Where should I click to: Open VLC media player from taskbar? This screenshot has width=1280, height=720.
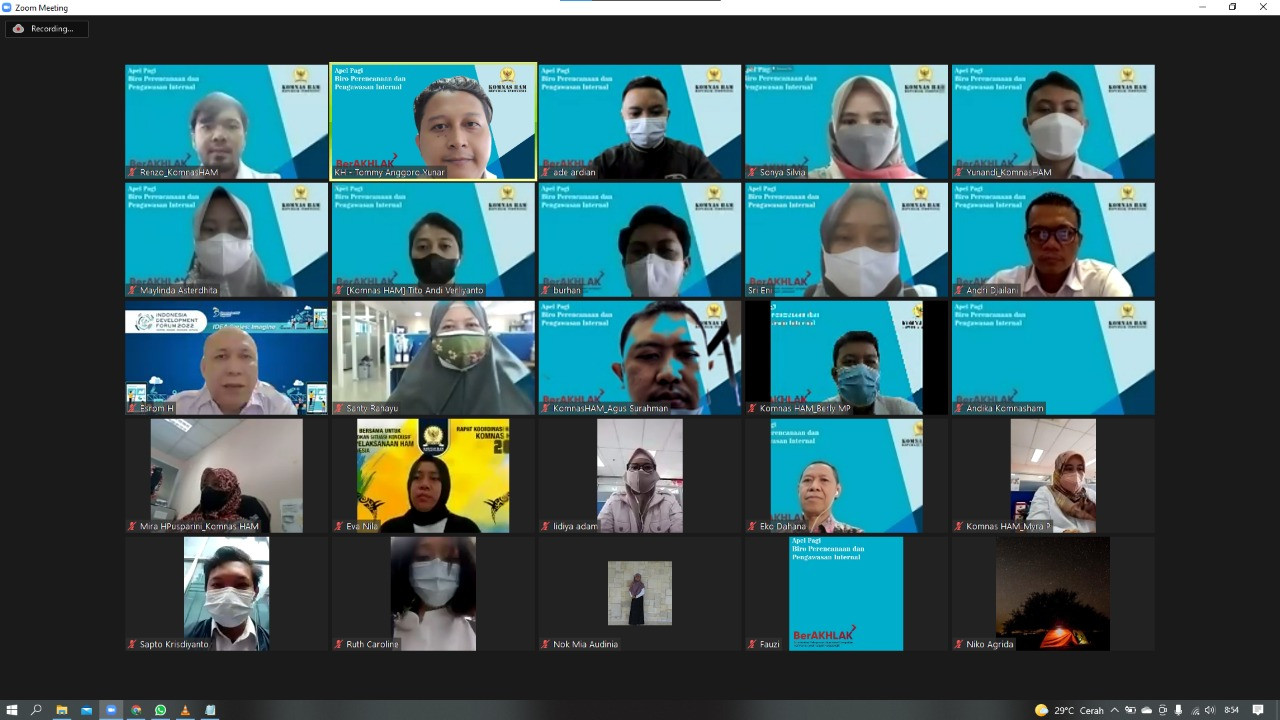coord(185,710)
